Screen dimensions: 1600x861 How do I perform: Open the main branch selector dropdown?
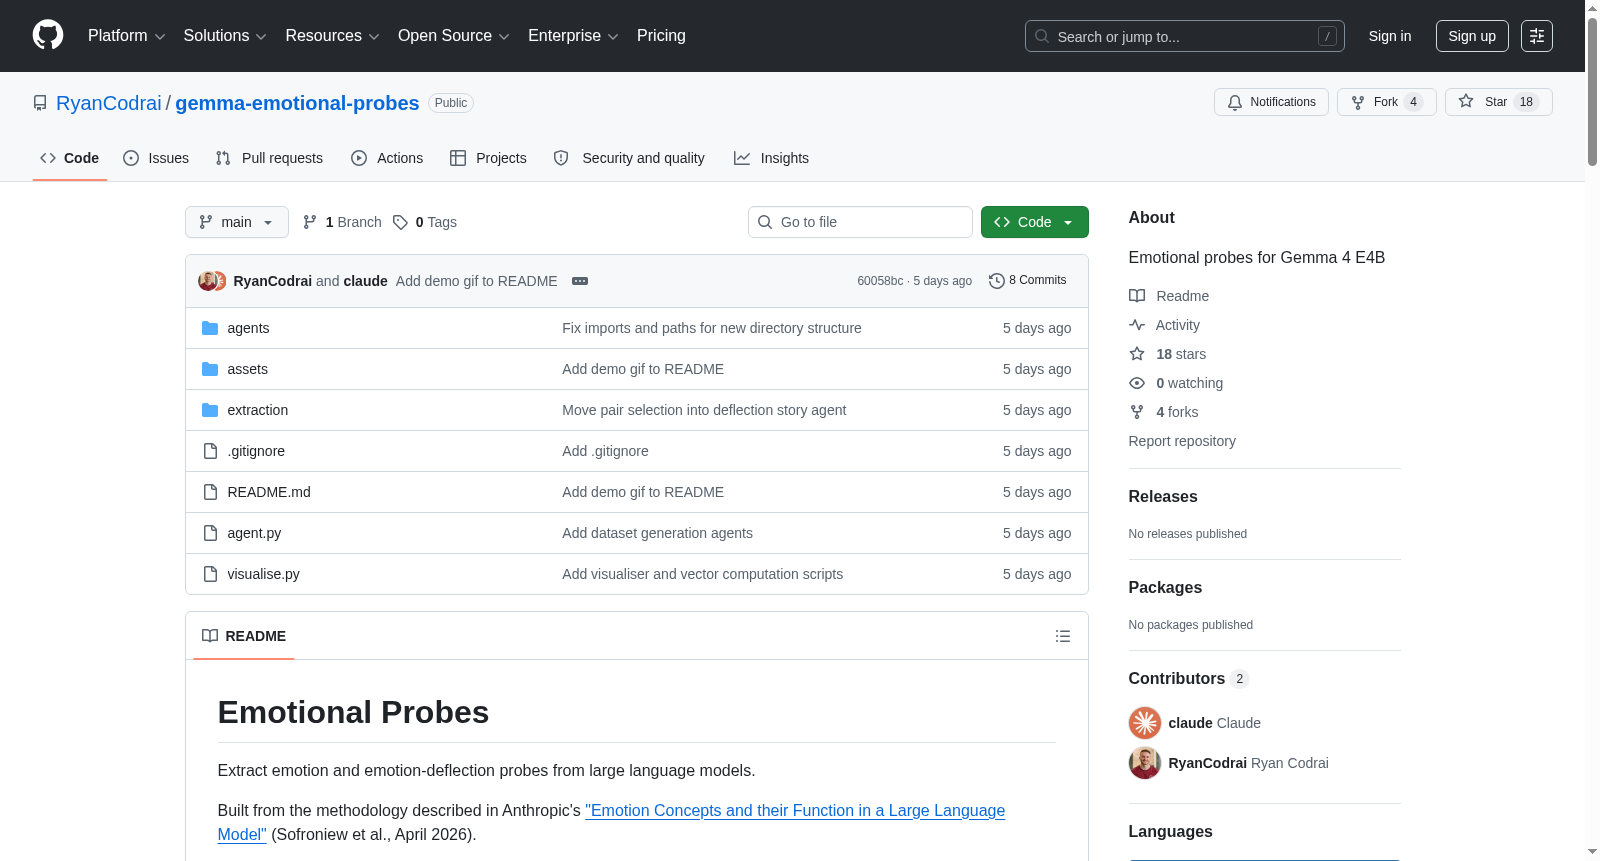[237, 222]
